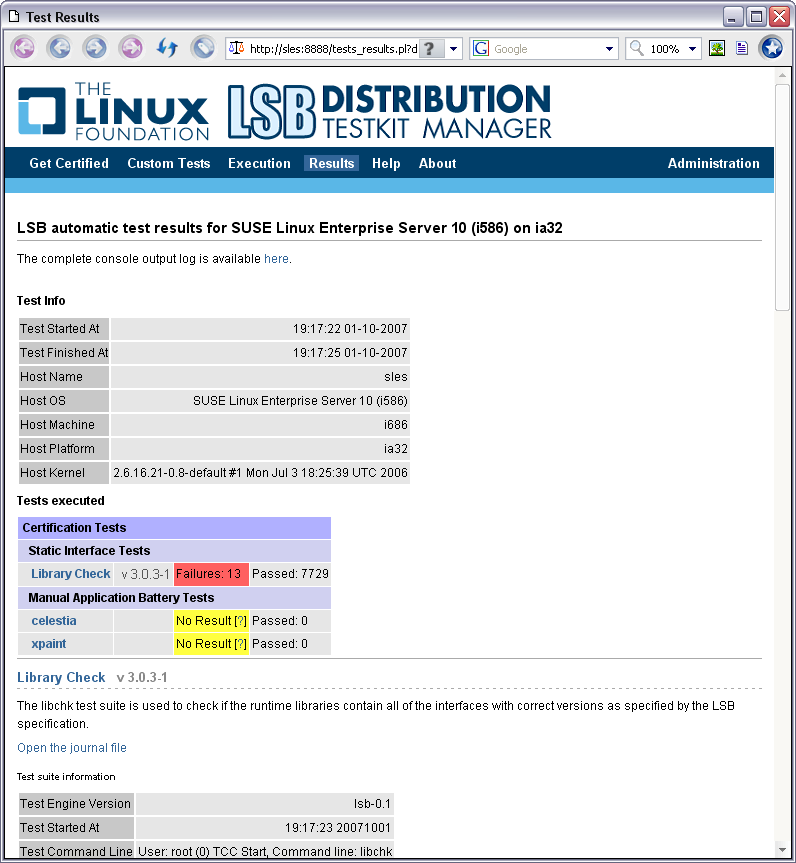Click the page vertical scrollbar thumb
The width and height of the screenshot is (796, 863).
tap(782, 198)
